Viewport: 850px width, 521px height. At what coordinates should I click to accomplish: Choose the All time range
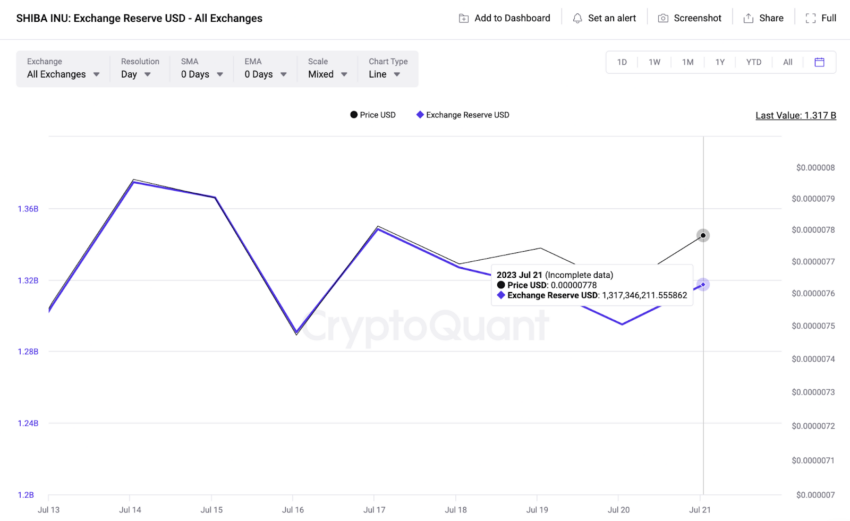[788, 62]
